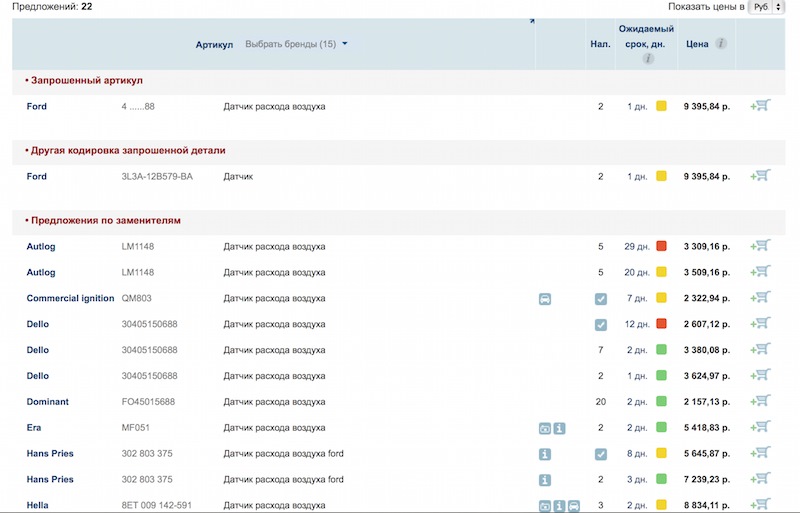
Task: Sort by Нал. column header
Action: pyautogui.click(x=601, y=44)
